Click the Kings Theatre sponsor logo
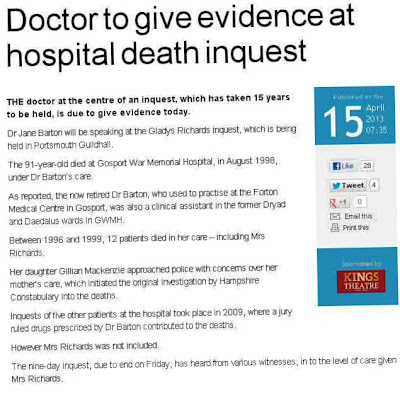The height and width of the screenshot is (400, 400). click(361, 281)
